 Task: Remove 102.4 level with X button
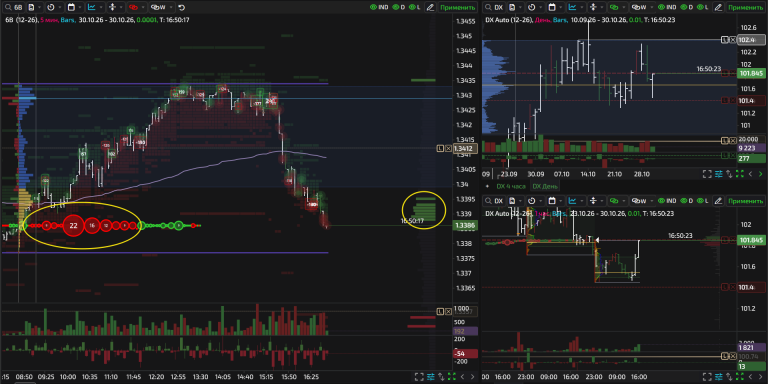tap(733, 39)
